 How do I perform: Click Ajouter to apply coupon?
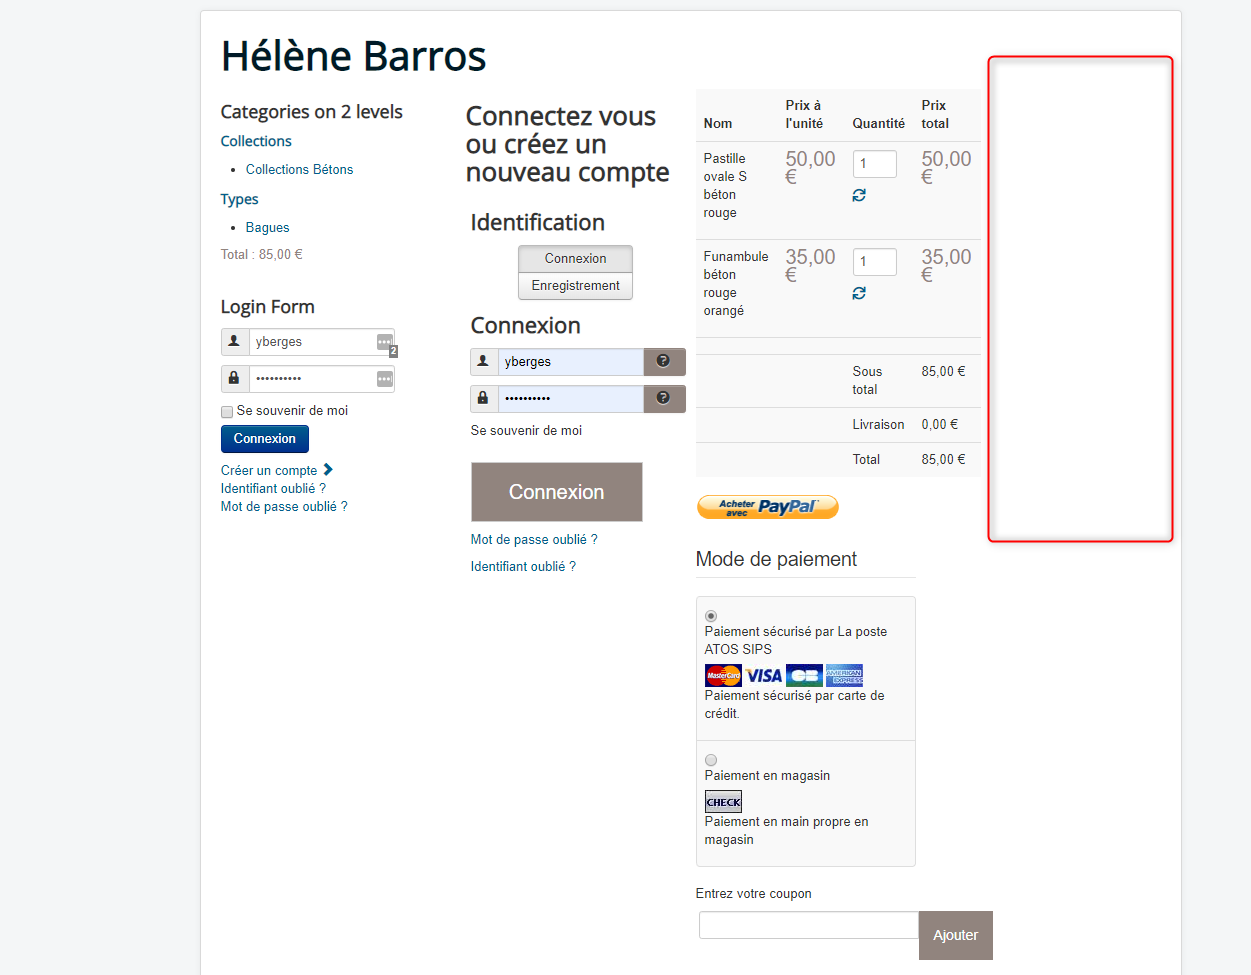tap(955, 935)
